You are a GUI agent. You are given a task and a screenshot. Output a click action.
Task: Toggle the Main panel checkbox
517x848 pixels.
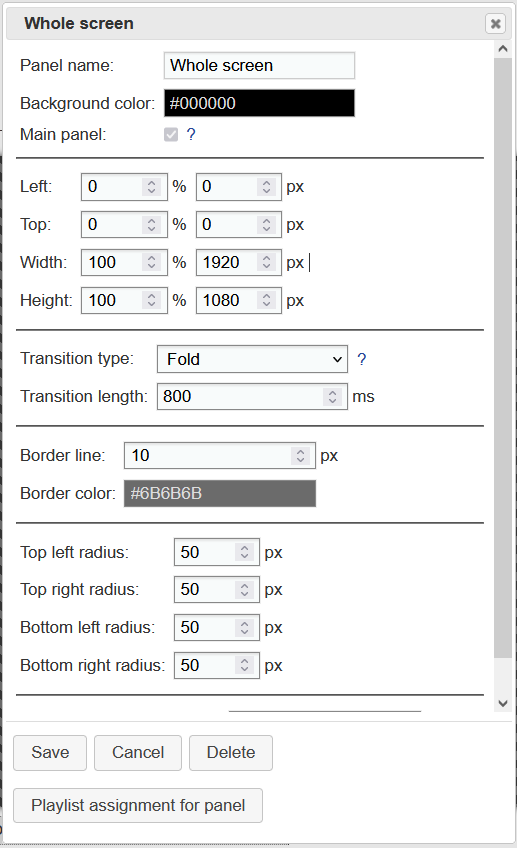171,134
